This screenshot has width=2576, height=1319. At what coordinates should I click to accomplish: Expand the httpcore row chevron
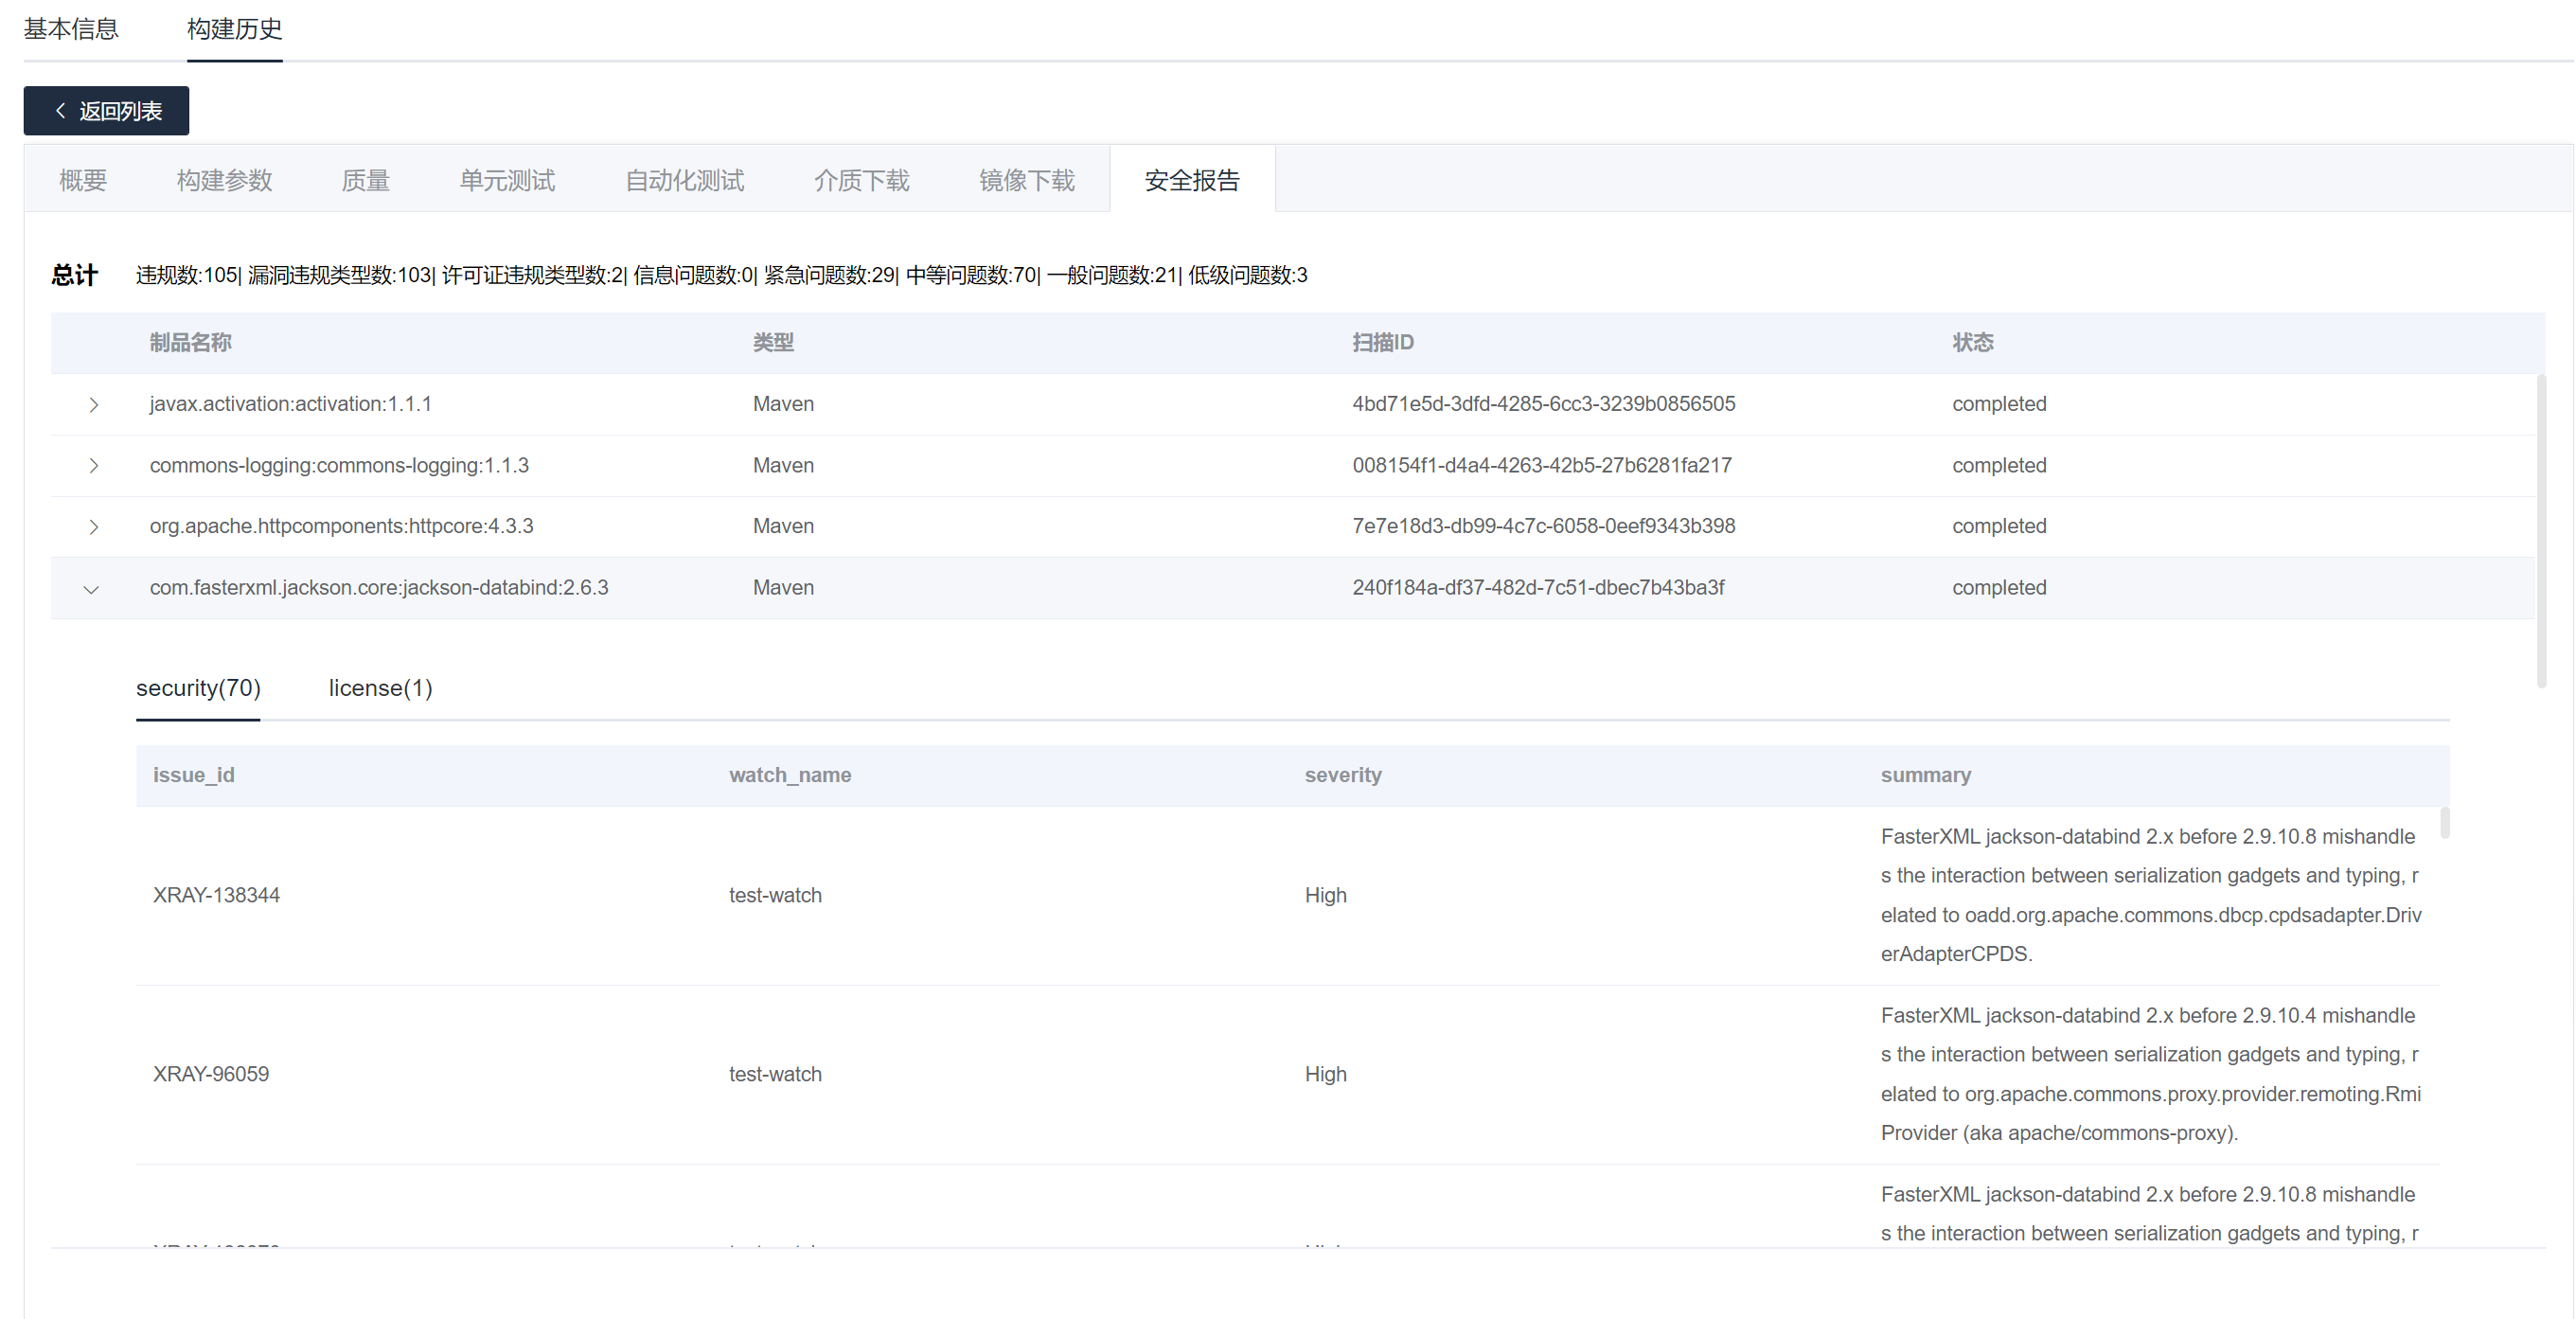coord(93,526)
